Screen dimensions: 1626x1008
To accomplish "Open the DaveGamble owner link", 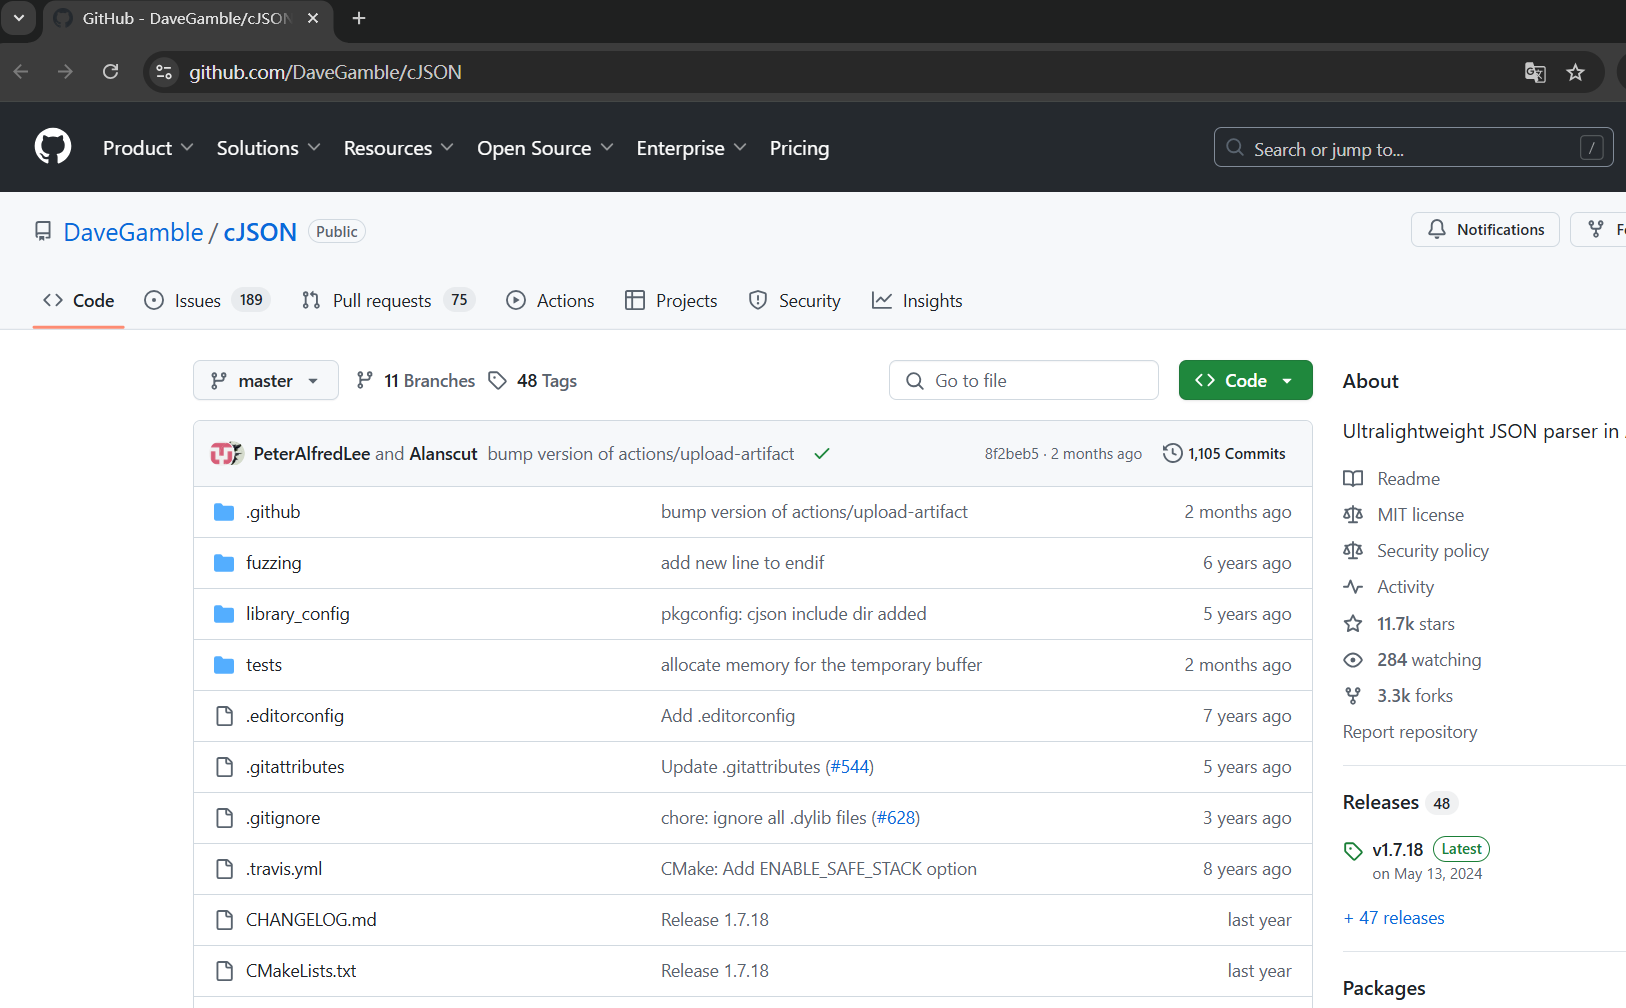I will click(x=133, y=232).
